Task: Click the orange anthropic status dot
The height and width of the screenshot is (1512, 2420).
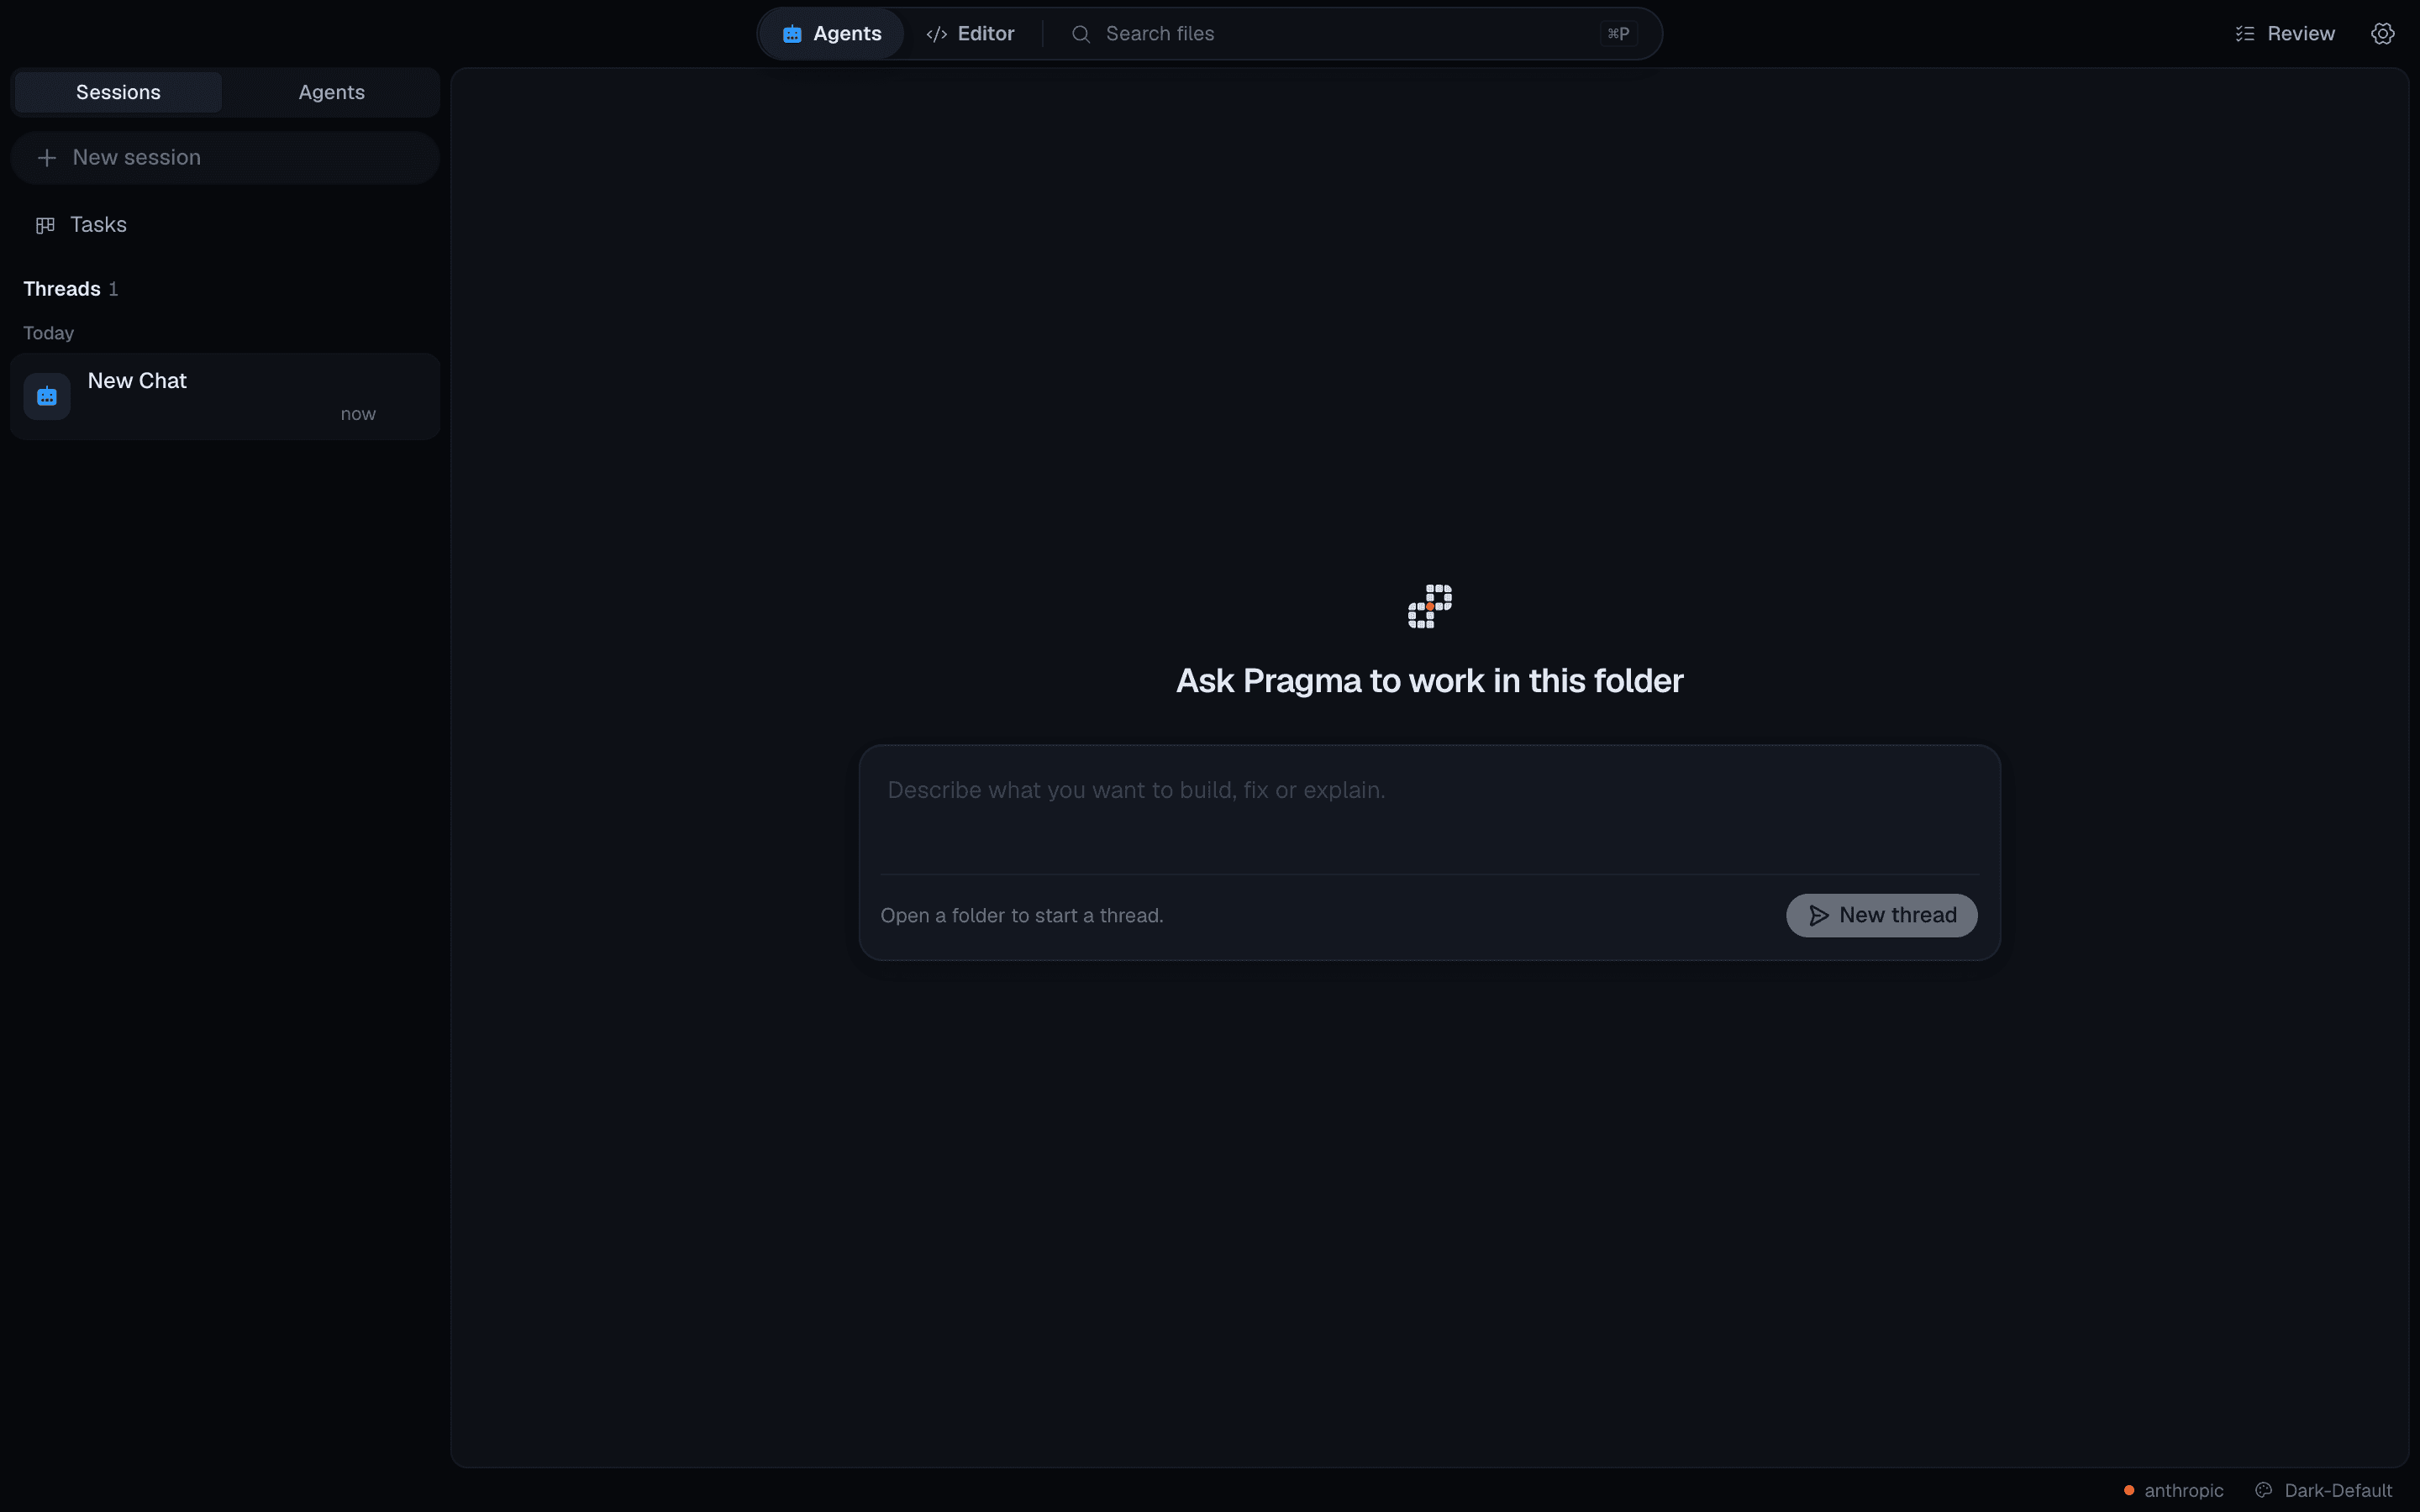Action: click(x=2129, y=1490)
